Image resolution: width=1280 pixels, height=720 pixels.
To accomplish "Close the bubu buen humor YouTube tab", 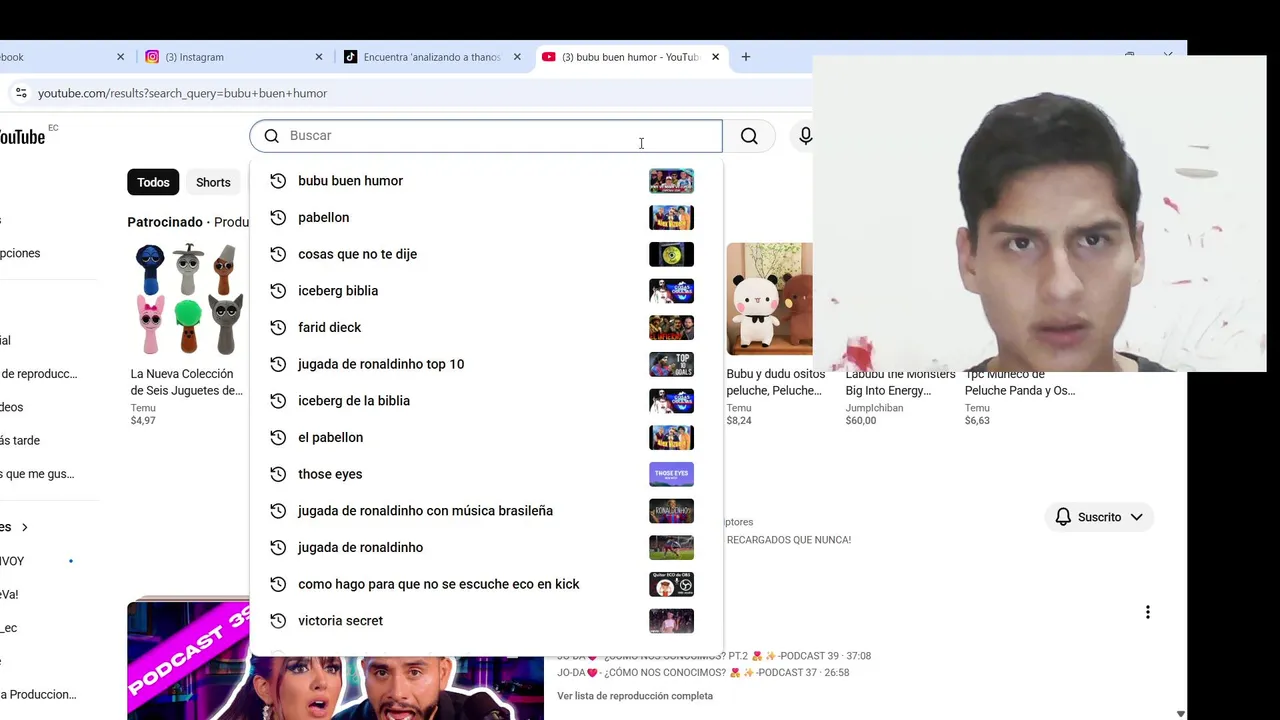I will pos(715,57).
